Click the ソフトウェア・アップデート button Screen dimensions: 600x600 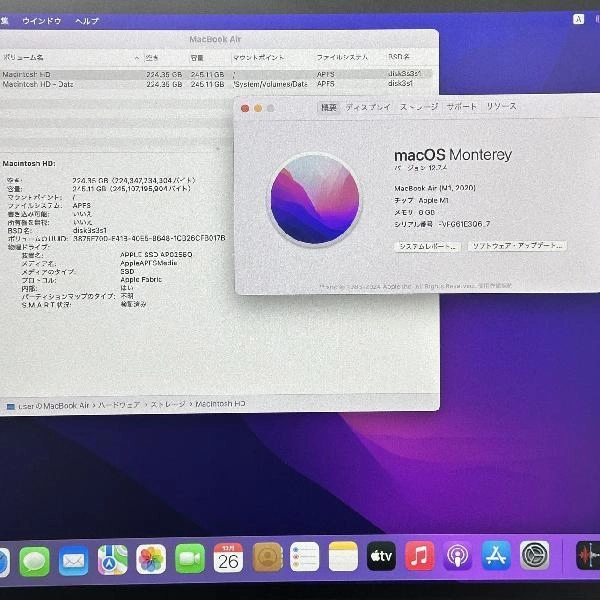(x=517, y=246)
